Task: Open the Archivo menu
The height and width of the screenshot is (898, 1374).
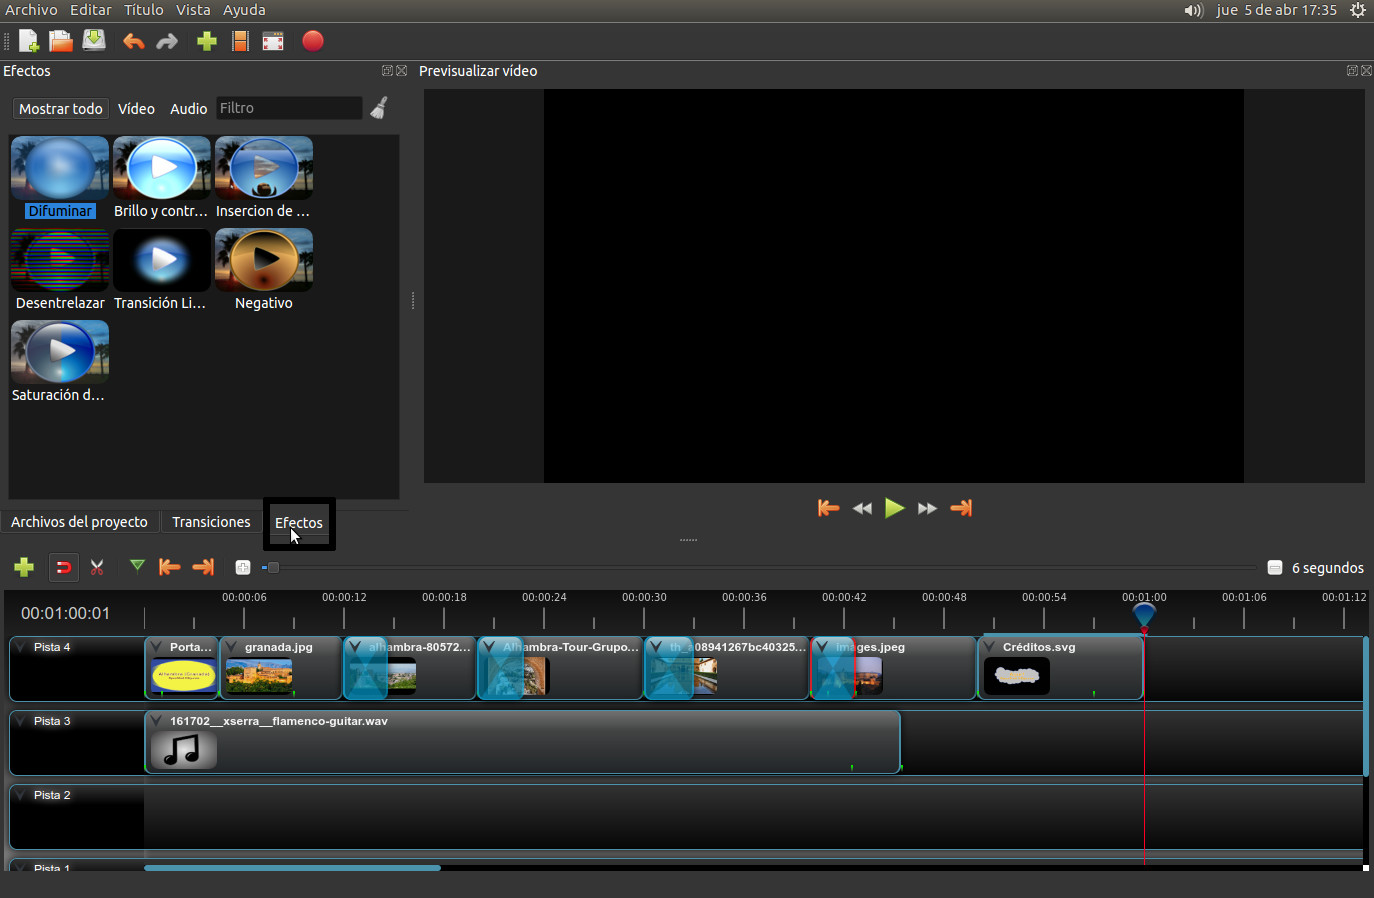Action: (x=31, y=10)
